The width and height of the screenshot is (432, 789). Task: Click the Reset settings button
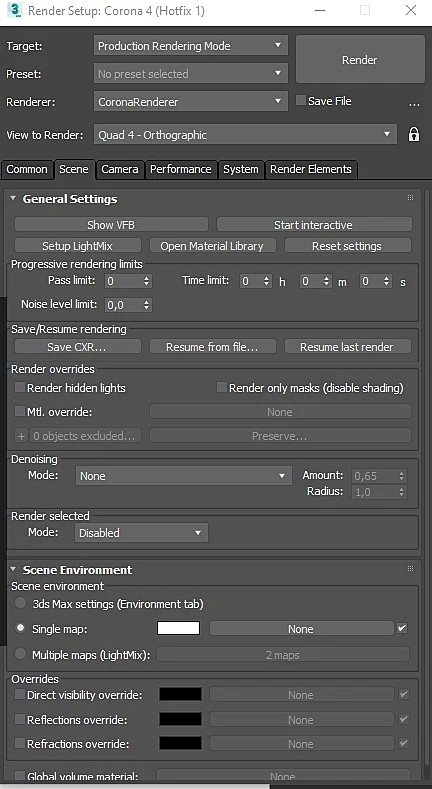[x=348, y=246]
